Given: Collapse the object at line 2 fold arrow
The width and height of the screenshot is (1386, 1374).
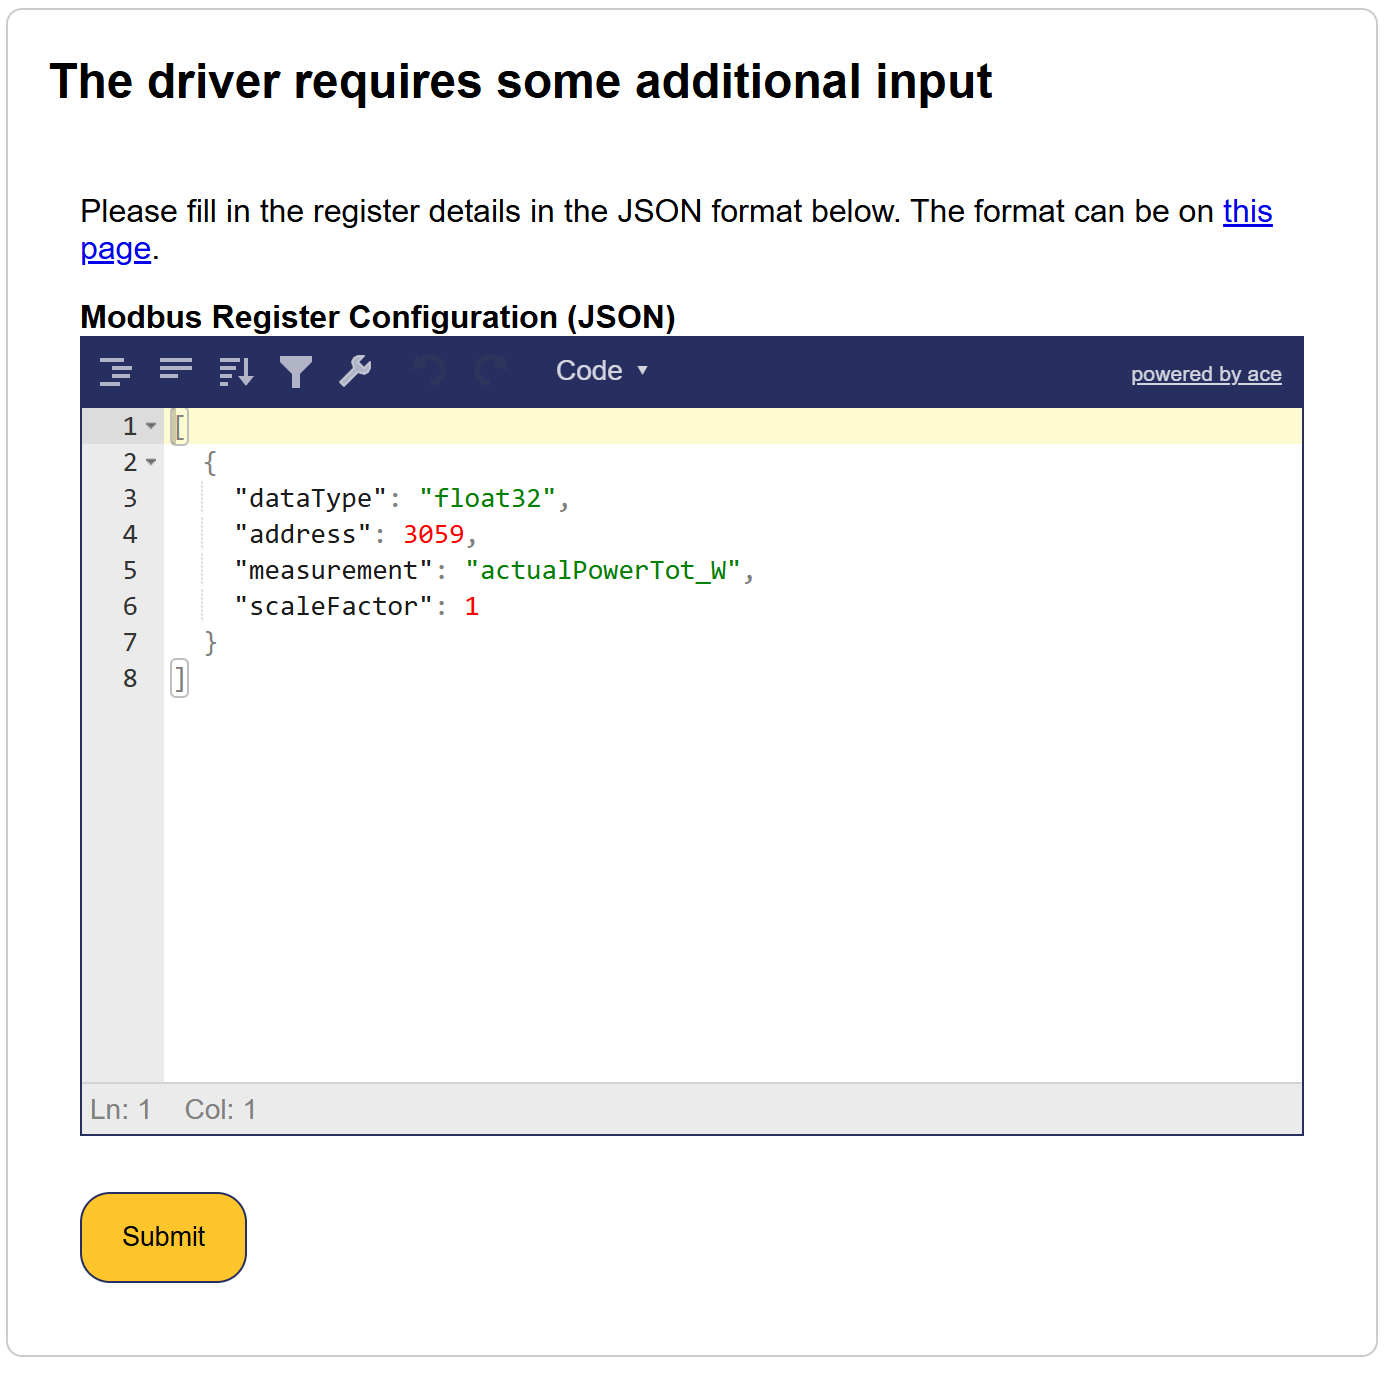Looking at the screenshot, I should tap(152, 462).
